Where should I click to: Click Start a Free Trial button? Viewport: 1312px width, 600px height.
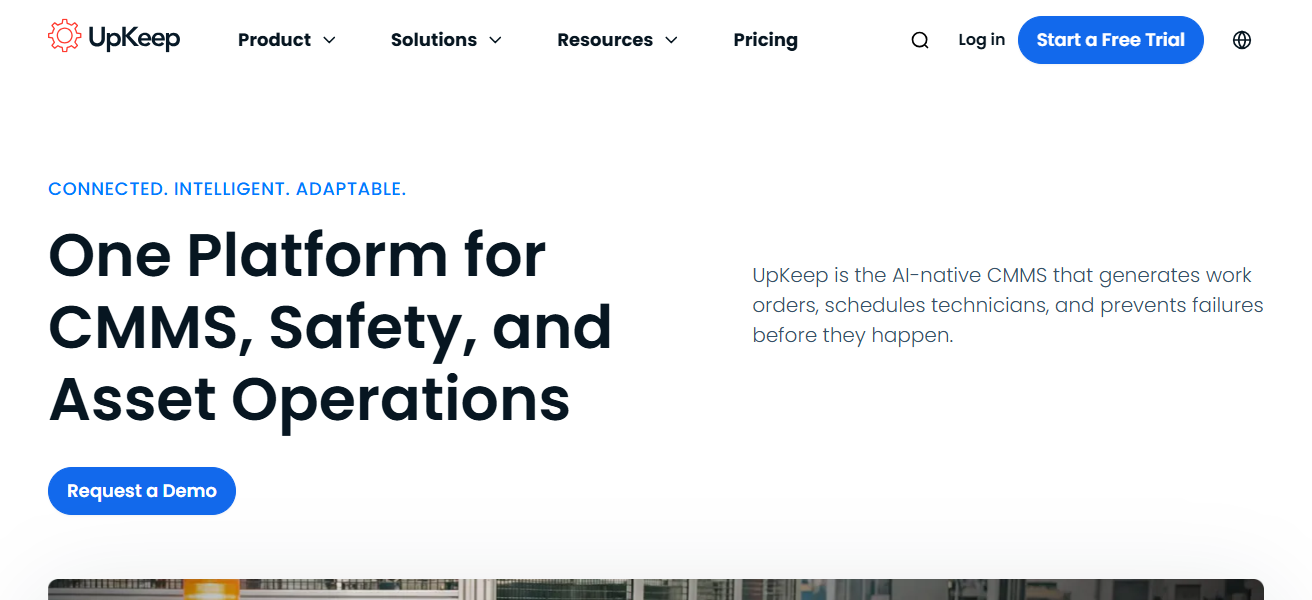tap(1111, 40)
